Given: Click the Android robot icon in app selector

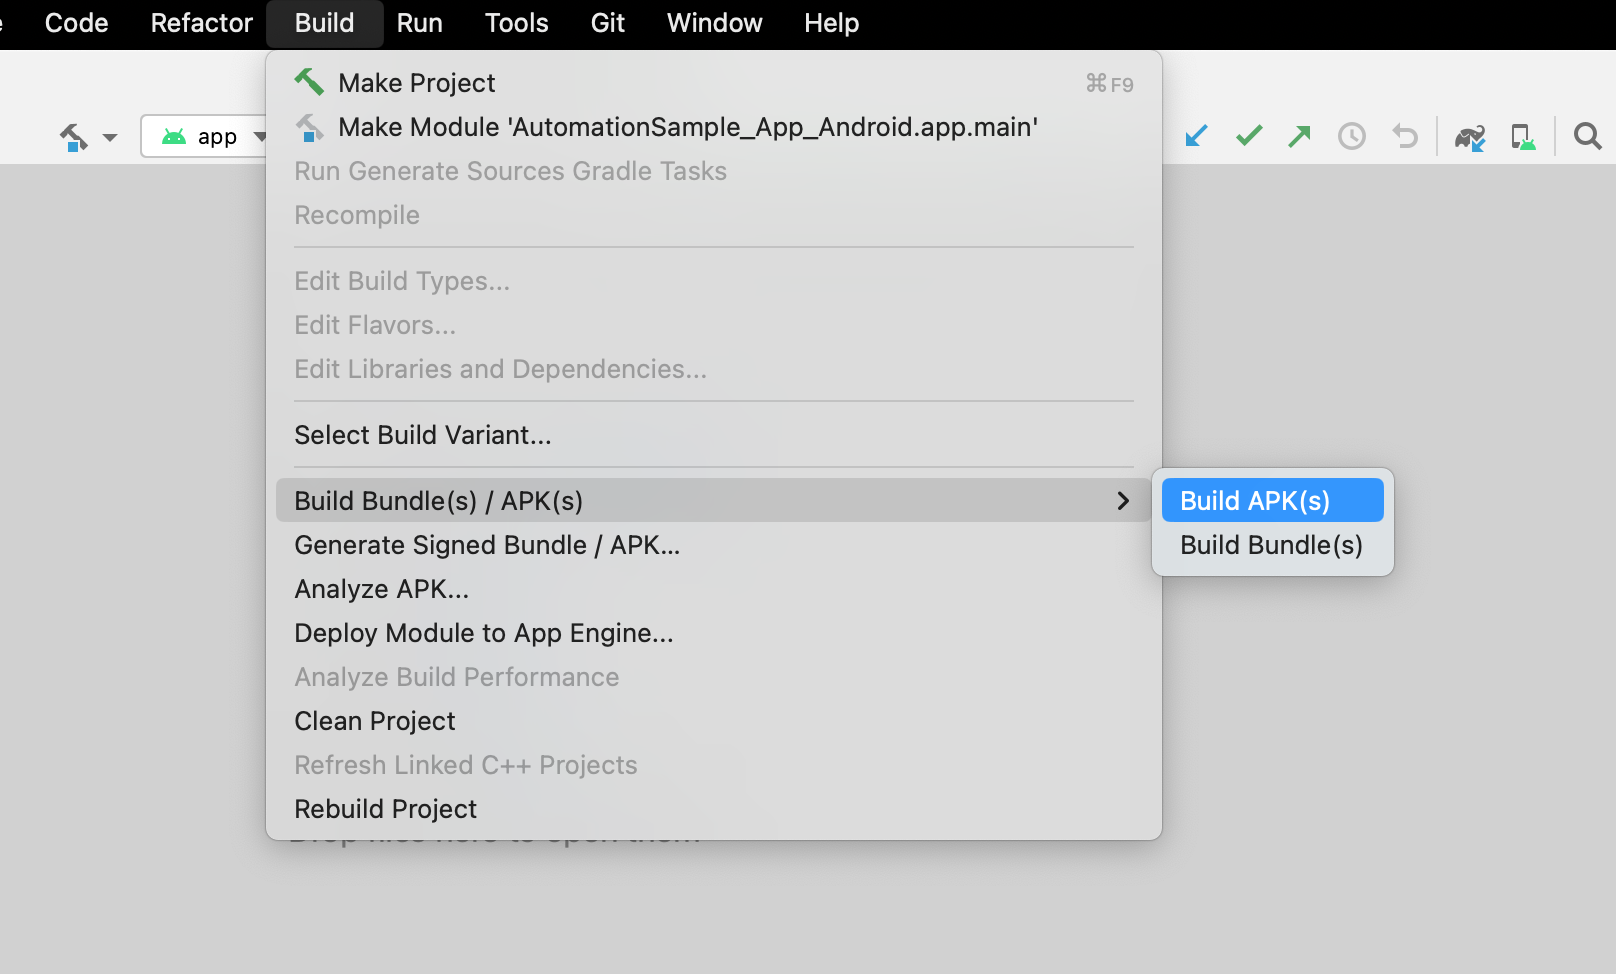Looking at the screenshot, I should [174, 136].
